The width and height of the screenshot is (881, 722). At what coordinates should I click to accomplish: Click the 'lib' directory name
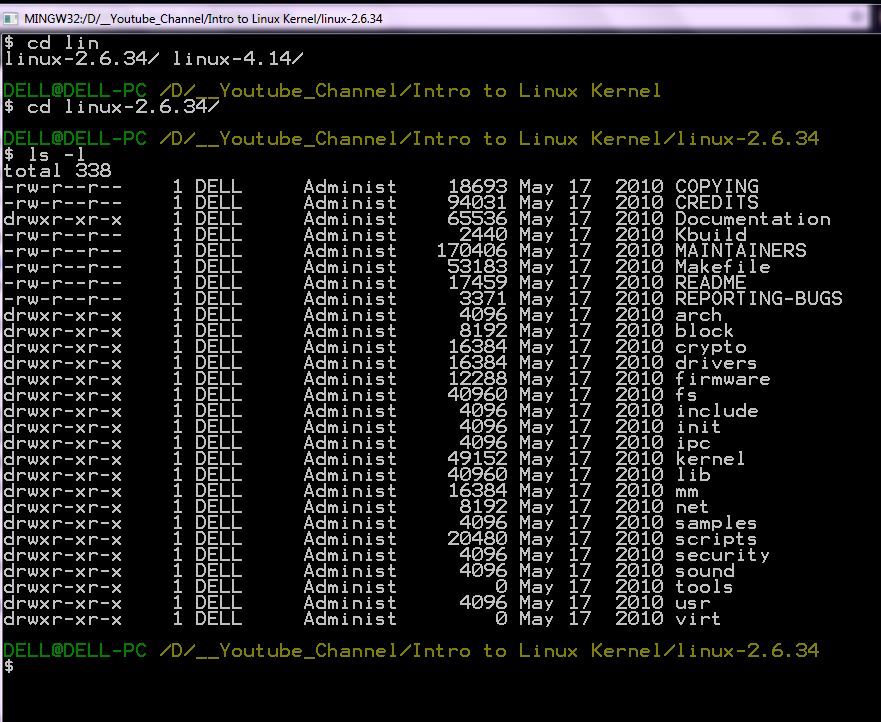point(693,475)
